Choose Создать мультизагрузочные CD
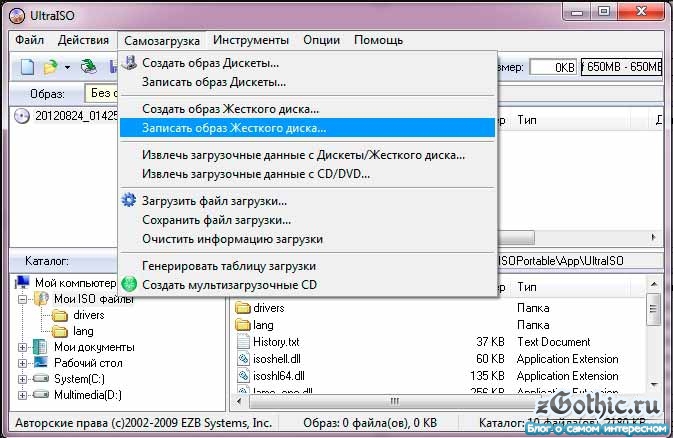Image resolution: width=673 pixels, height=438 pixels. [x=307, y=285]
